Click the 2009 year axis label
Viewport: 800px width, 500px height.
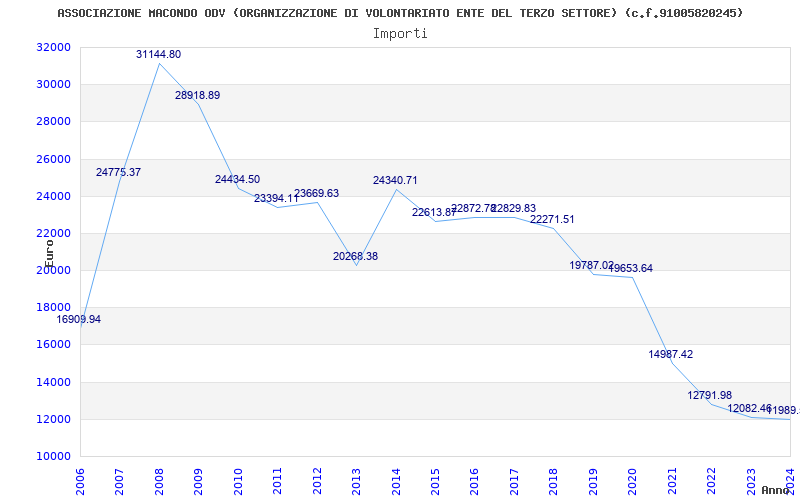pos(198,480)
